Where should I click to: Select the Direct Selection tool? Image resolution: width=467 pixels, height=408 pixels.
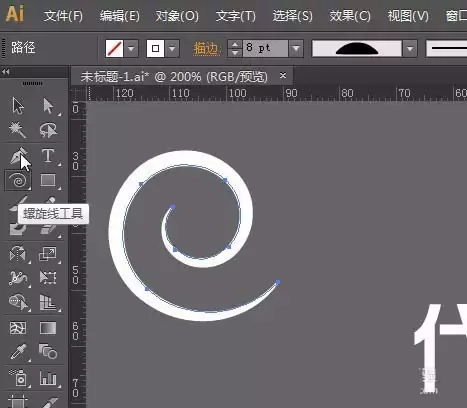pyautogui.click(x=48, y=106)
